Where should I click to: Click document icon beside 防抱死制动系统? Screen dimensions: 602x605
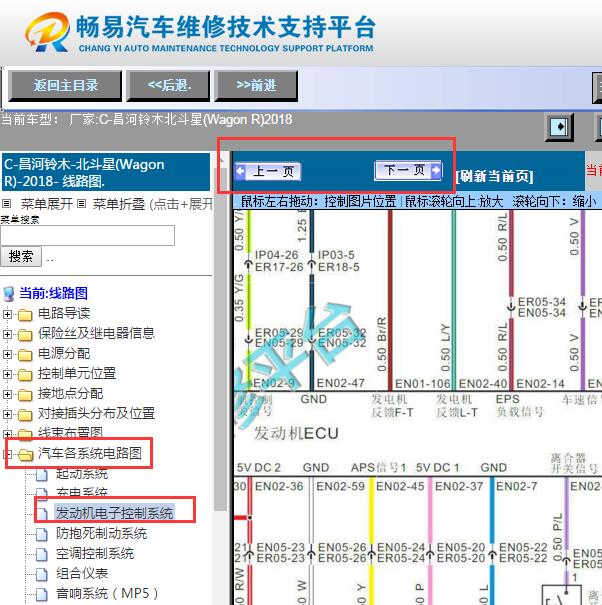pyautogui.click(x=42, y=534)
